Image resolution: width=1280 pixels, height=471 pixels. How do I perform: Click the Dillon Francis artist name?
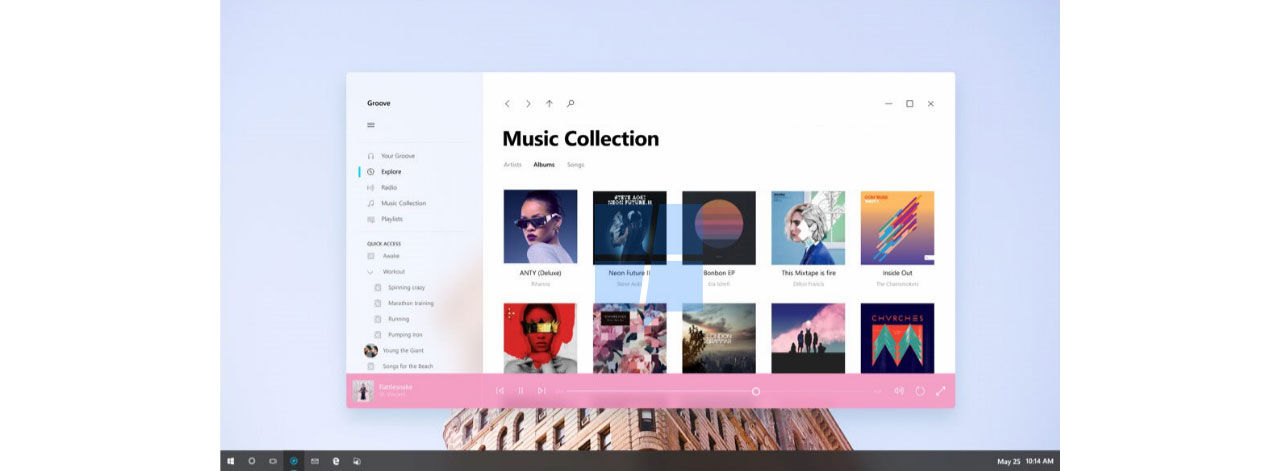coord(808,284)
